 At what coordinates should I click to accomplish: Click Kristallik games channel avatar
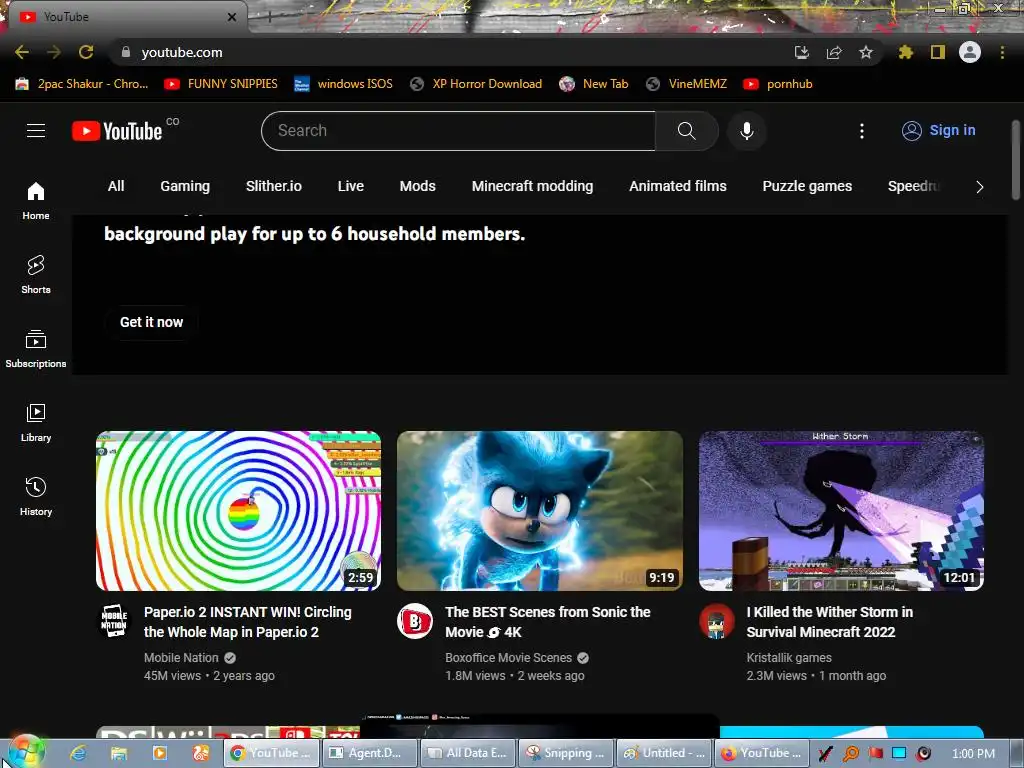tap(716, 620)
